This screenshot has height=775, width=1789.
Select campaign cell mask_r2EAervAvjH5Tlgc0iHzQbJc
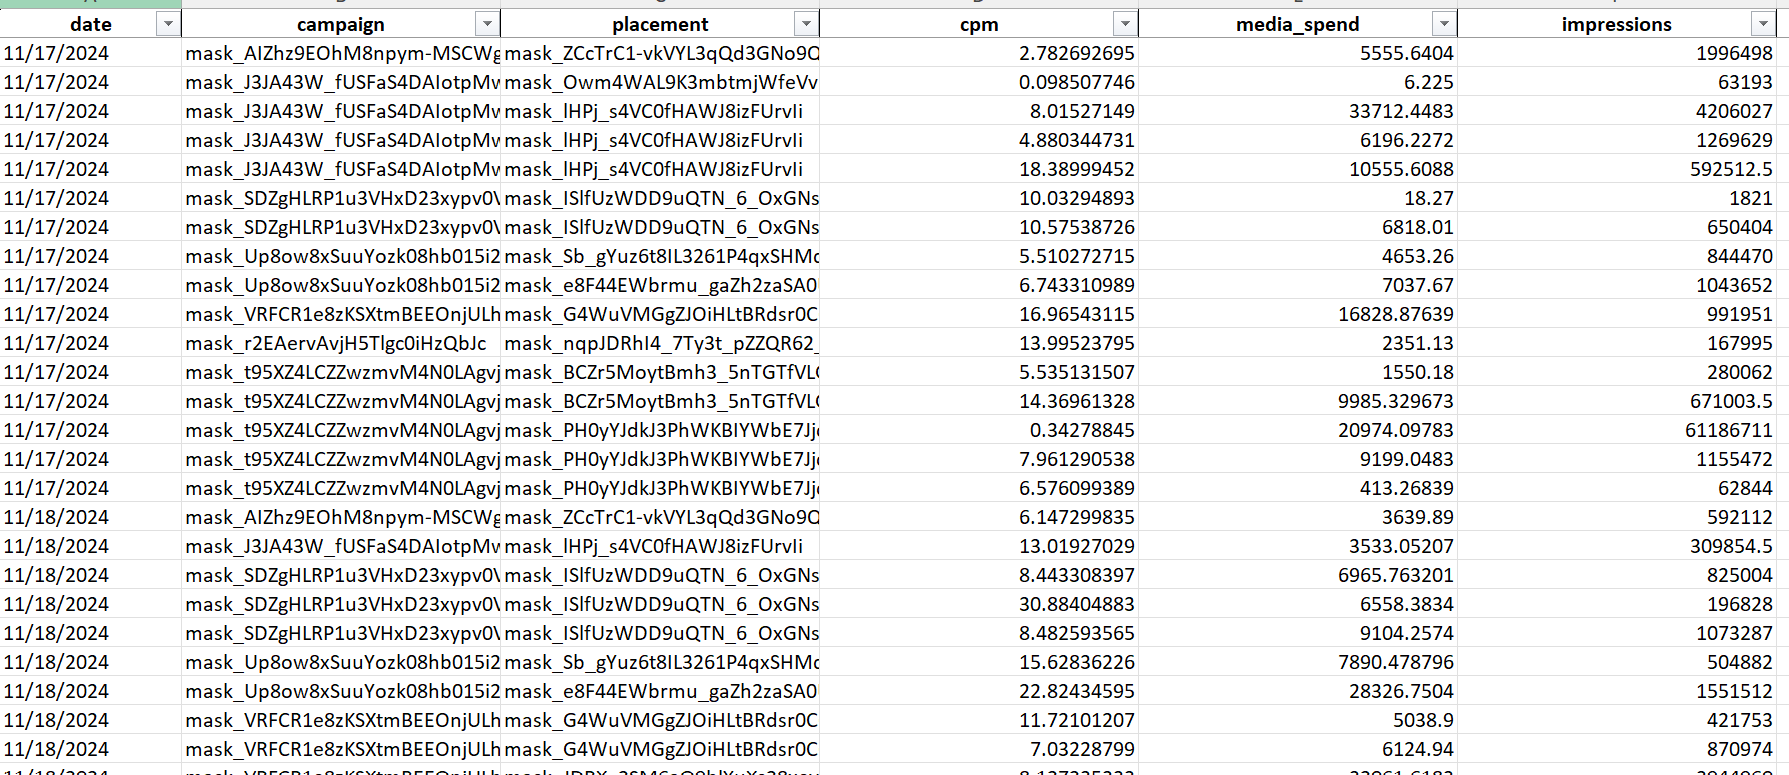click(x=341, y=343)
